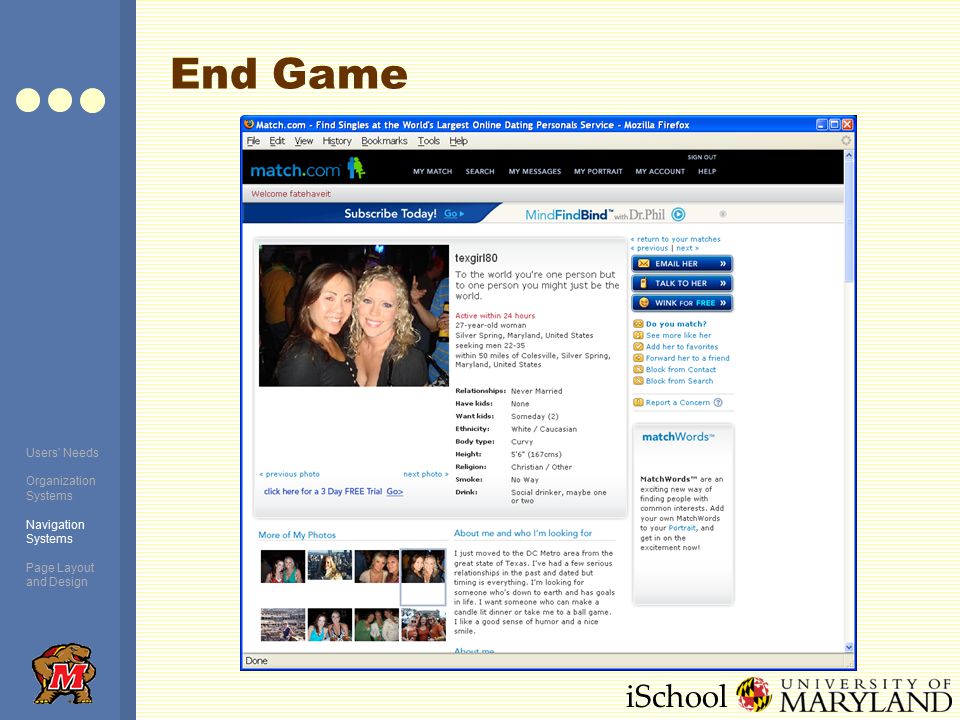Click the next photo link

[426, 474]
